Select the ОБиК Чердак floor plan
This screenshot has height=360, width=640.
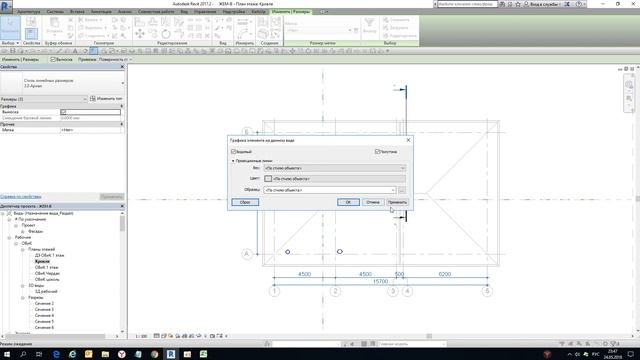coord(47,273)
